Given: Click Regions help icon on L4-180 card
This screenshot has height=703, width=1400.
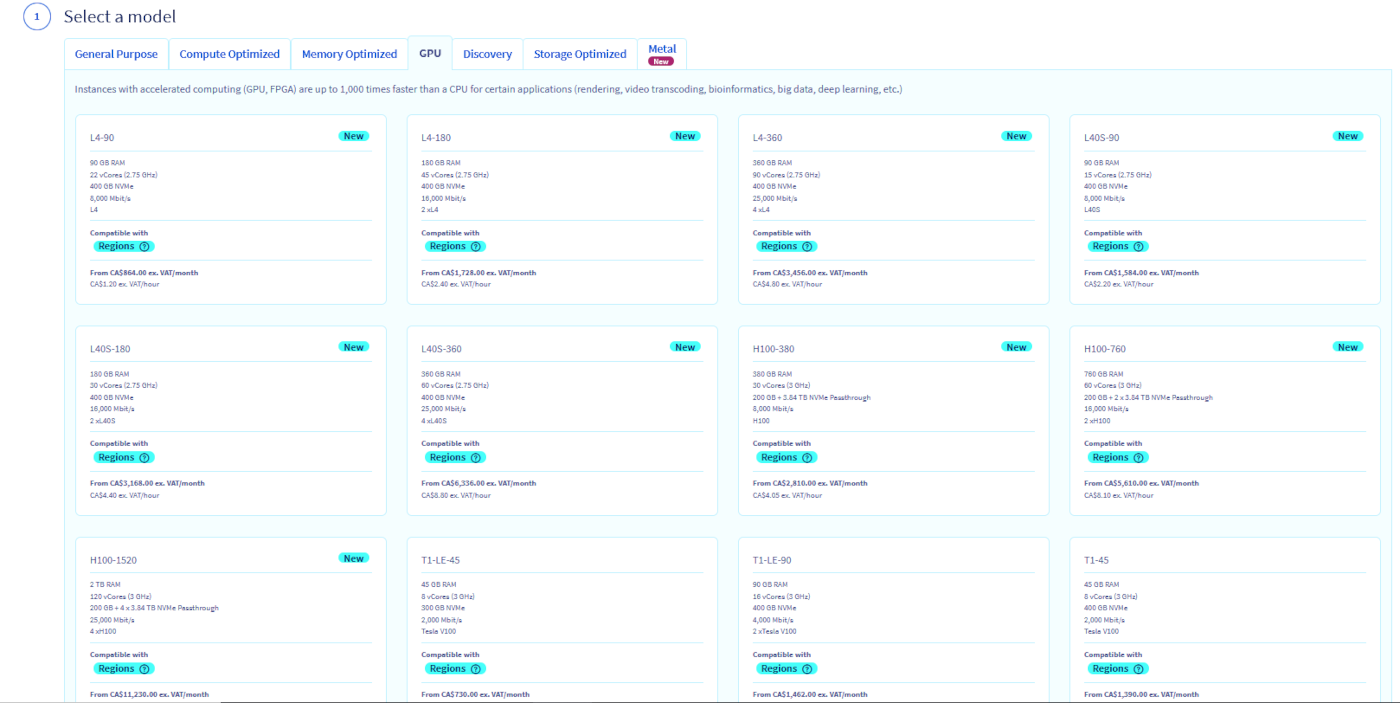Looking at the screenshot, I should [475, 246].
